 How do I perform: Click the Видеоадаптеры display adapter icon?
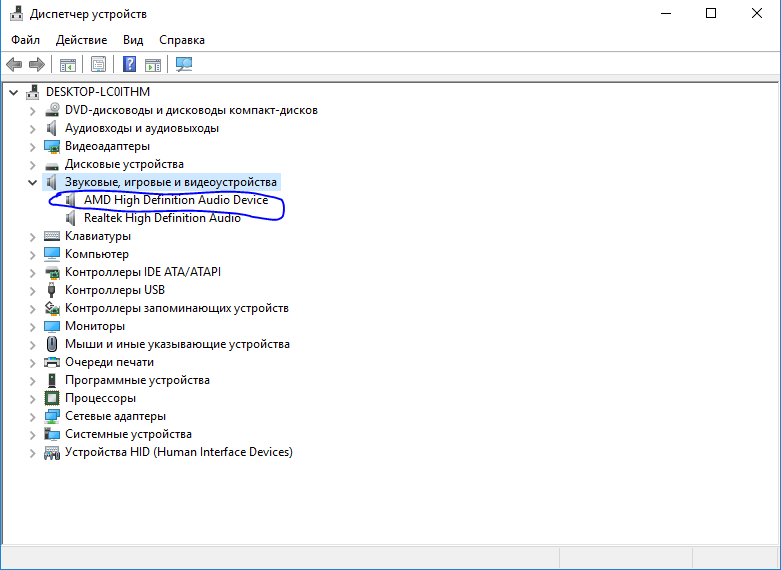point(52,146)
